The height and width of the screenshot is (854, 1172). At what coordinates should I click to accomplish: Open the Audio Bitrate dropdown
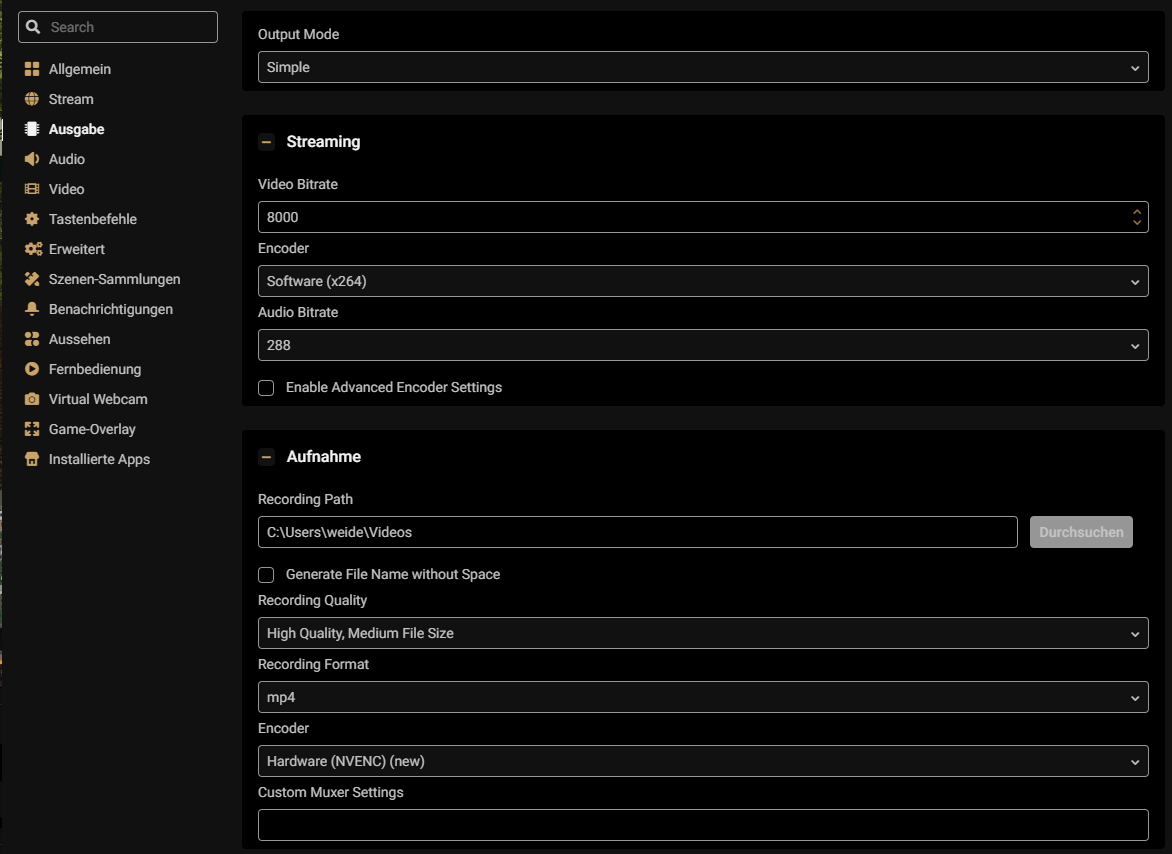703,345
